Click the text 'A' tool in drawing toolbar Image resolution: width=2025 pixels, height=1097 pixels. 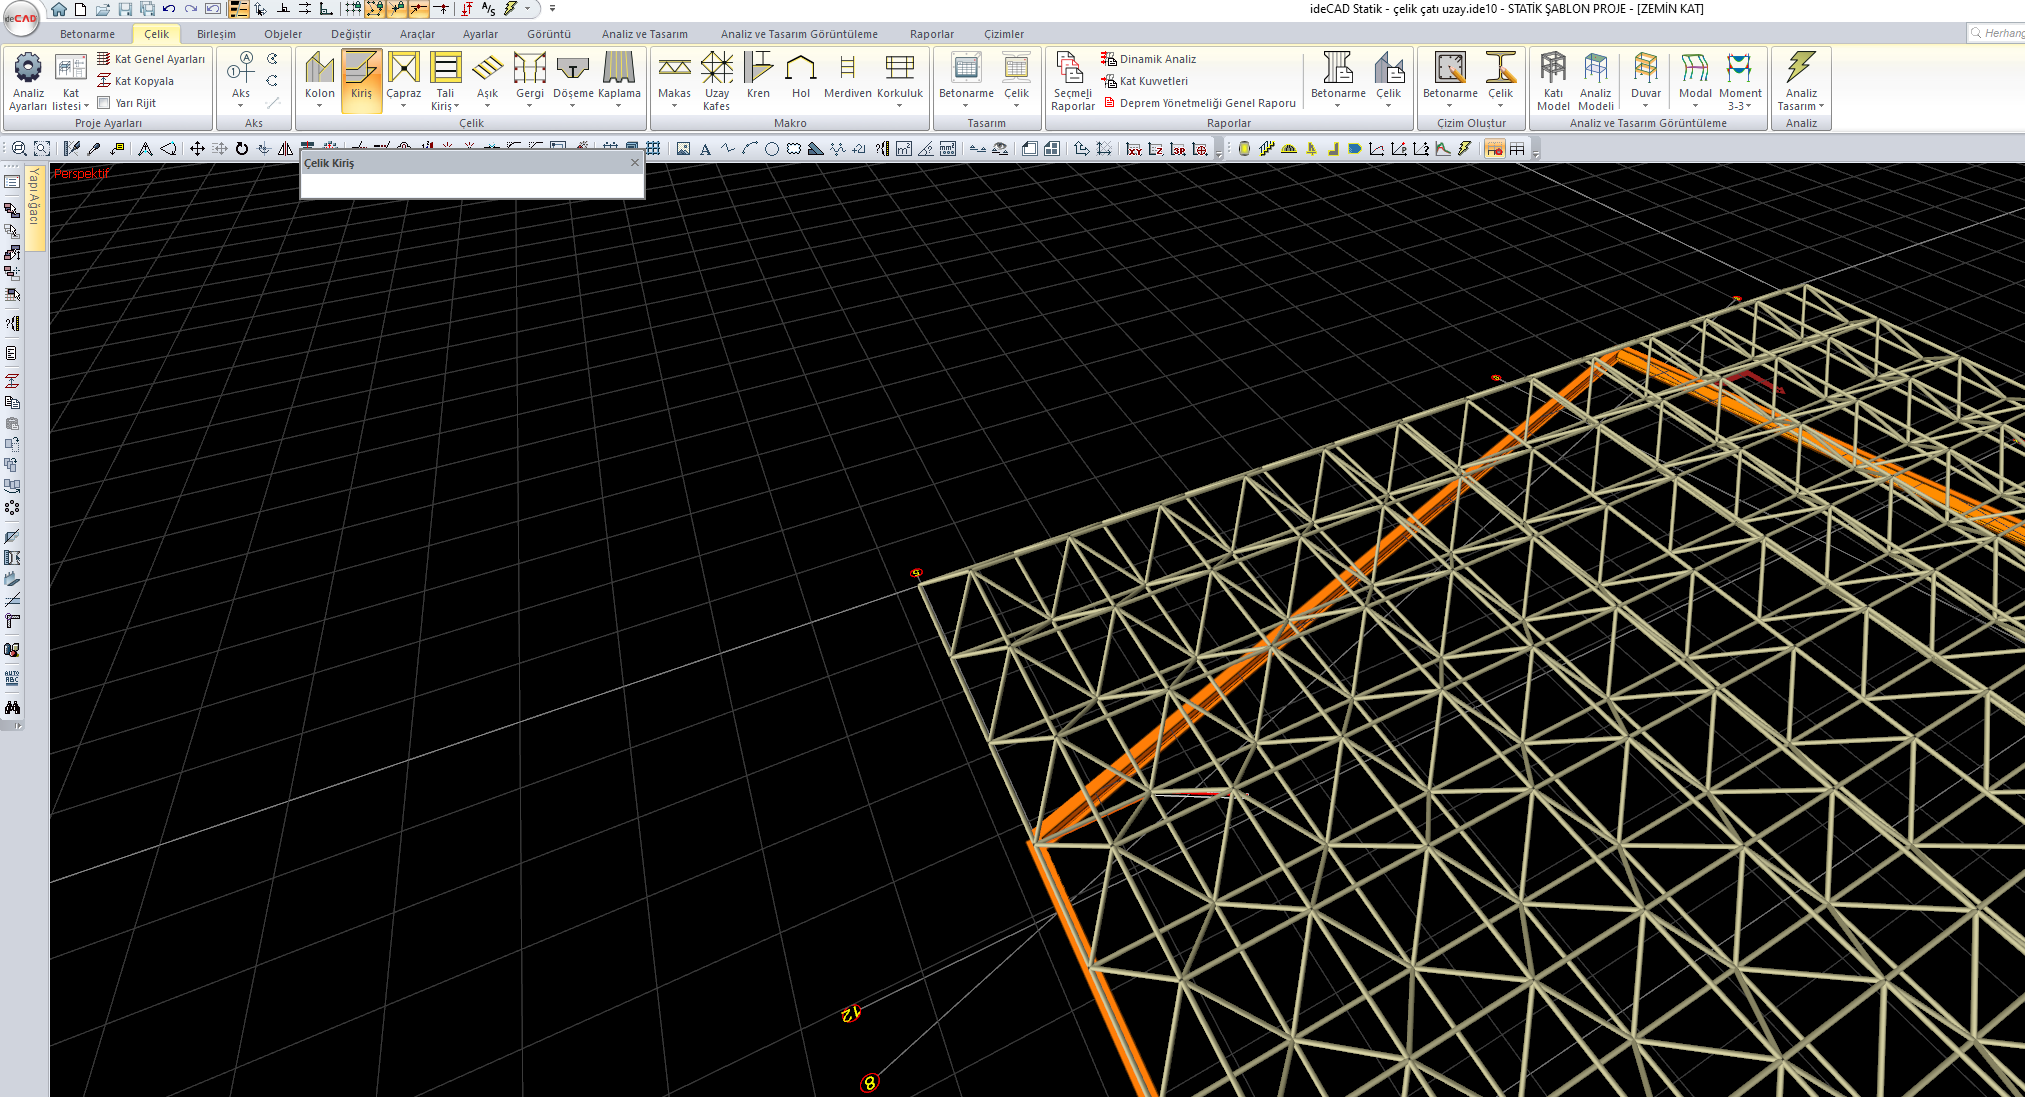pyautogui.click(x=705, y=149)
